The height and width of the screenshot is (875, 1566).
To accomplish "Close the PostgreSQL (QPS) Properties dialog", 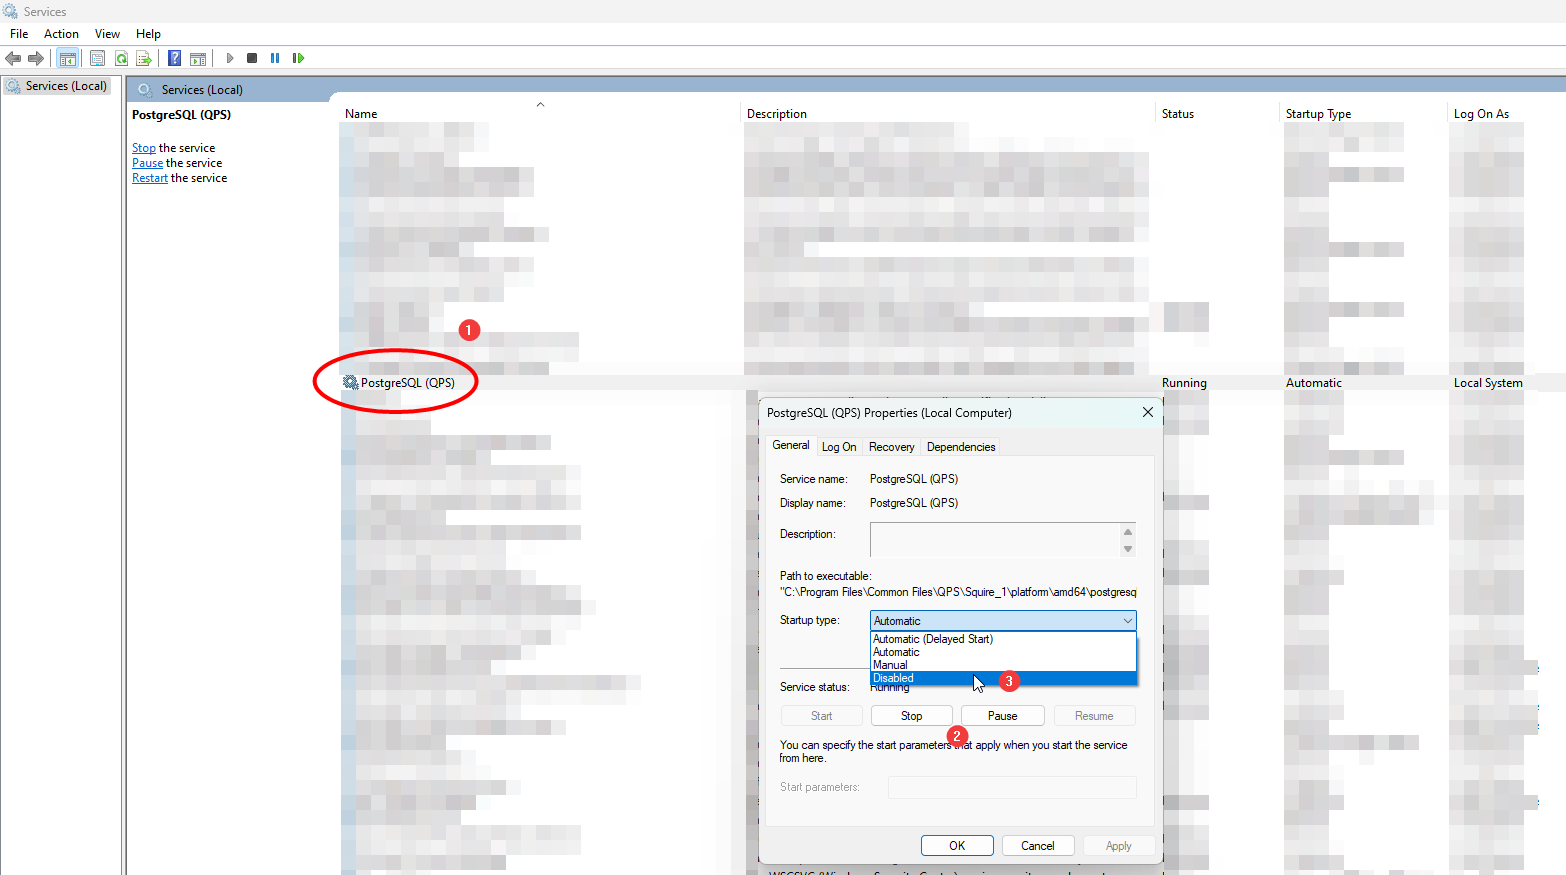I will (x=1148, y=412).
